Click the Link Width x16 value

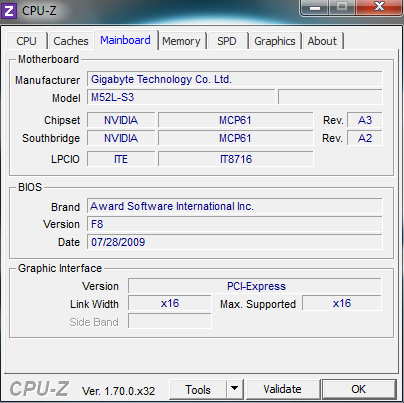[x=170, y=303]
